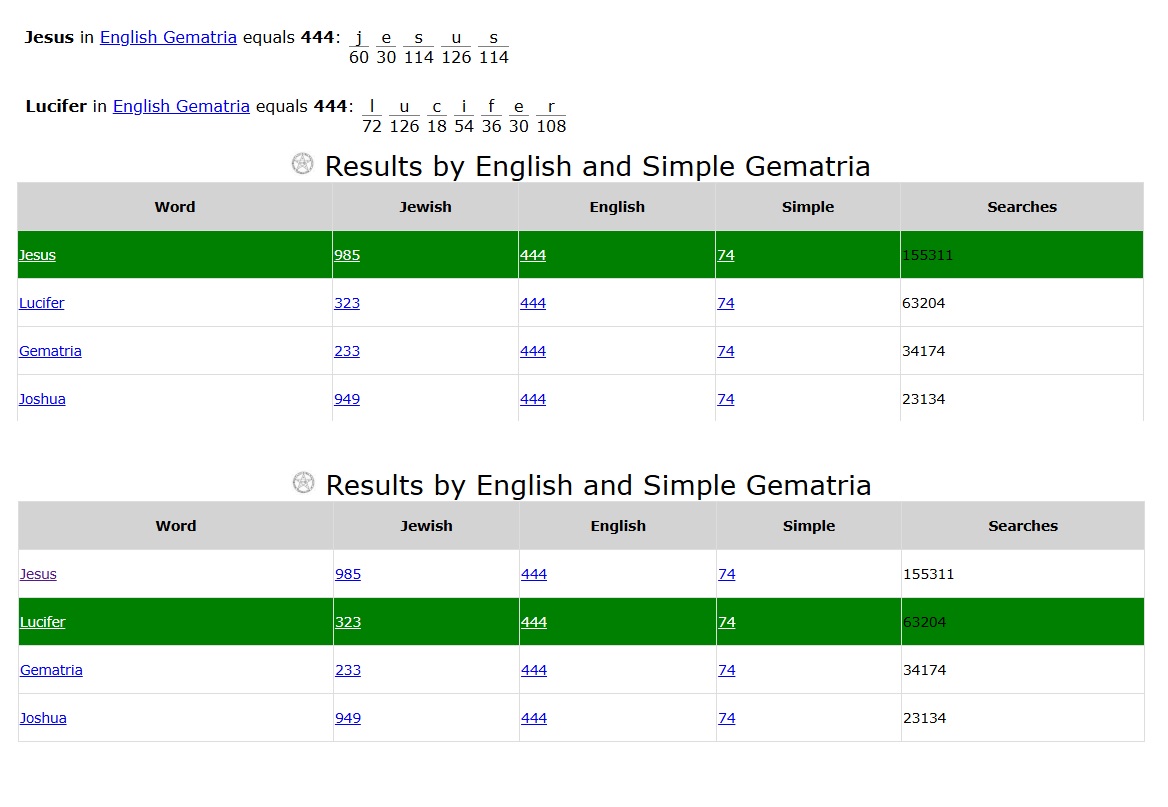The image size is (1168, 807).
Task: Open Lucifer link in second table
Action: pyautogui.click(x=42, y=622)
